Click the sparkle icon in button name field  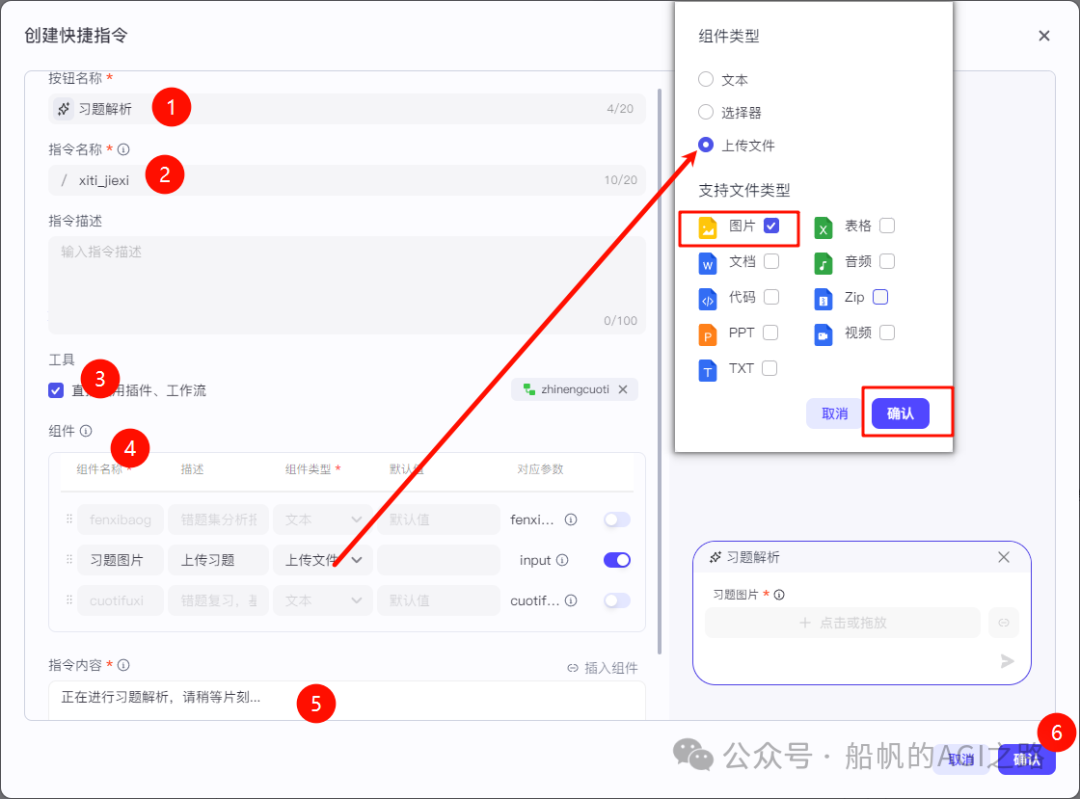click(x=63, y=109)
